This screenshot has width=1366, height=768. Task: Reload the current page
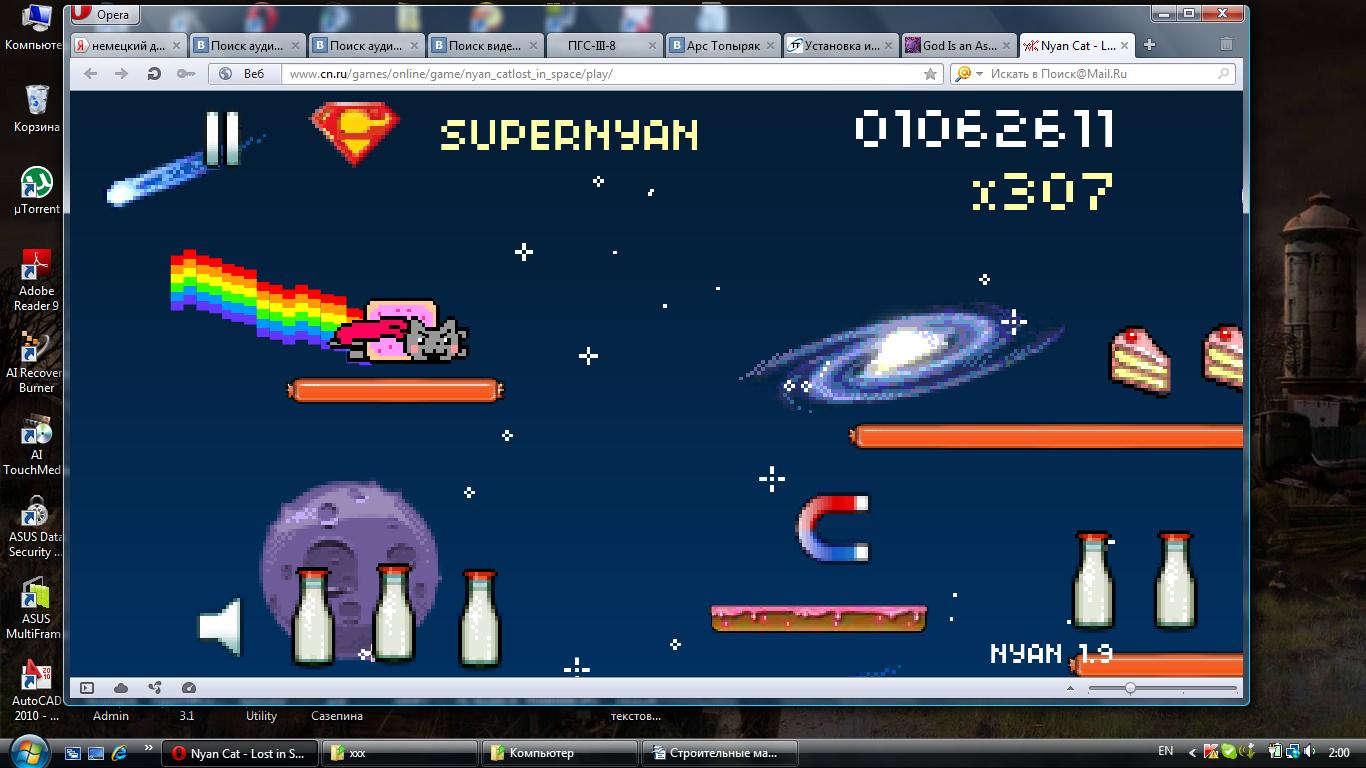(153, 74)
